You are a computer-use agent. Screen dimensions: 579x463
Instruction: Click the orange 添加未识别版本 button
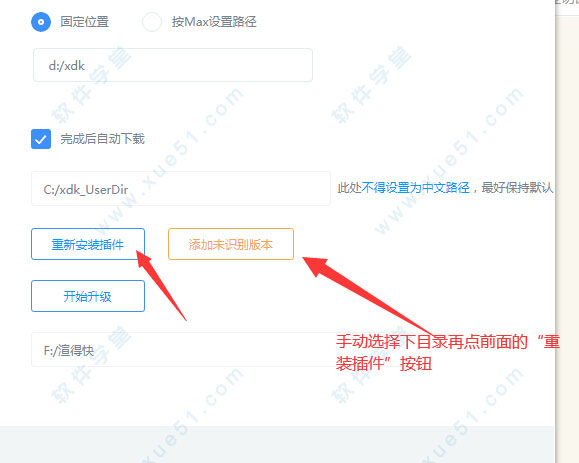(231, 244)
